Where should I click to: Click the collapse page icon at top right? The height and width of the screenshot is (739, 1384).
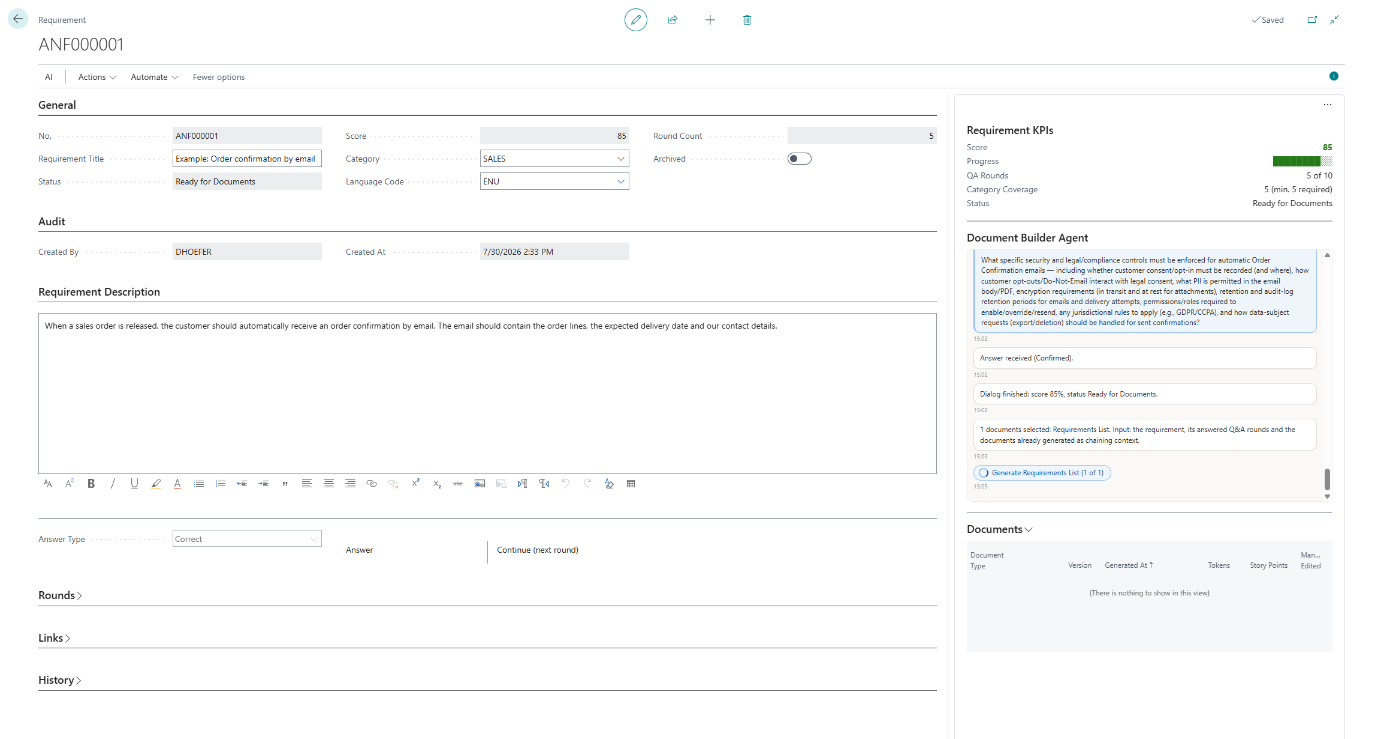[1335, 20]
